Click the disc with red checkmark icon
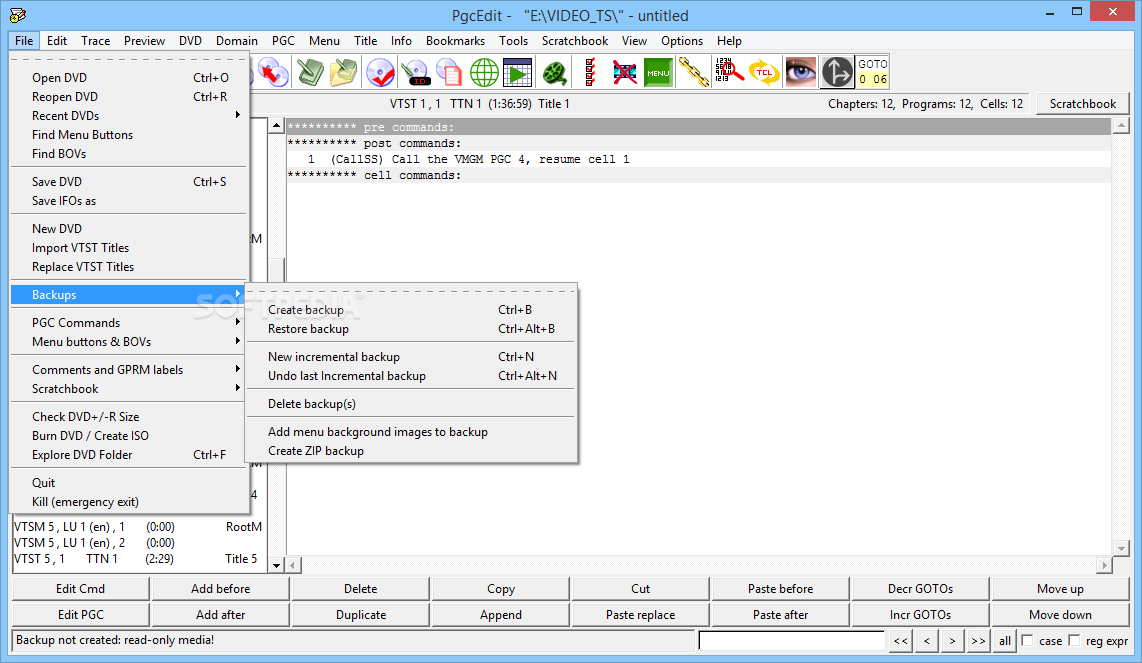The width and height of the screenshot is (1142, 663). click(381, 72)
